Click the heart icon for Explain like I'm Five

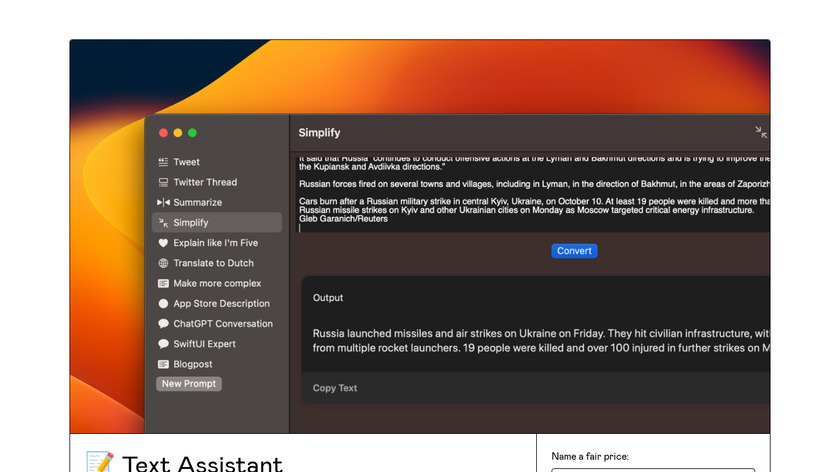click(163, 243)
